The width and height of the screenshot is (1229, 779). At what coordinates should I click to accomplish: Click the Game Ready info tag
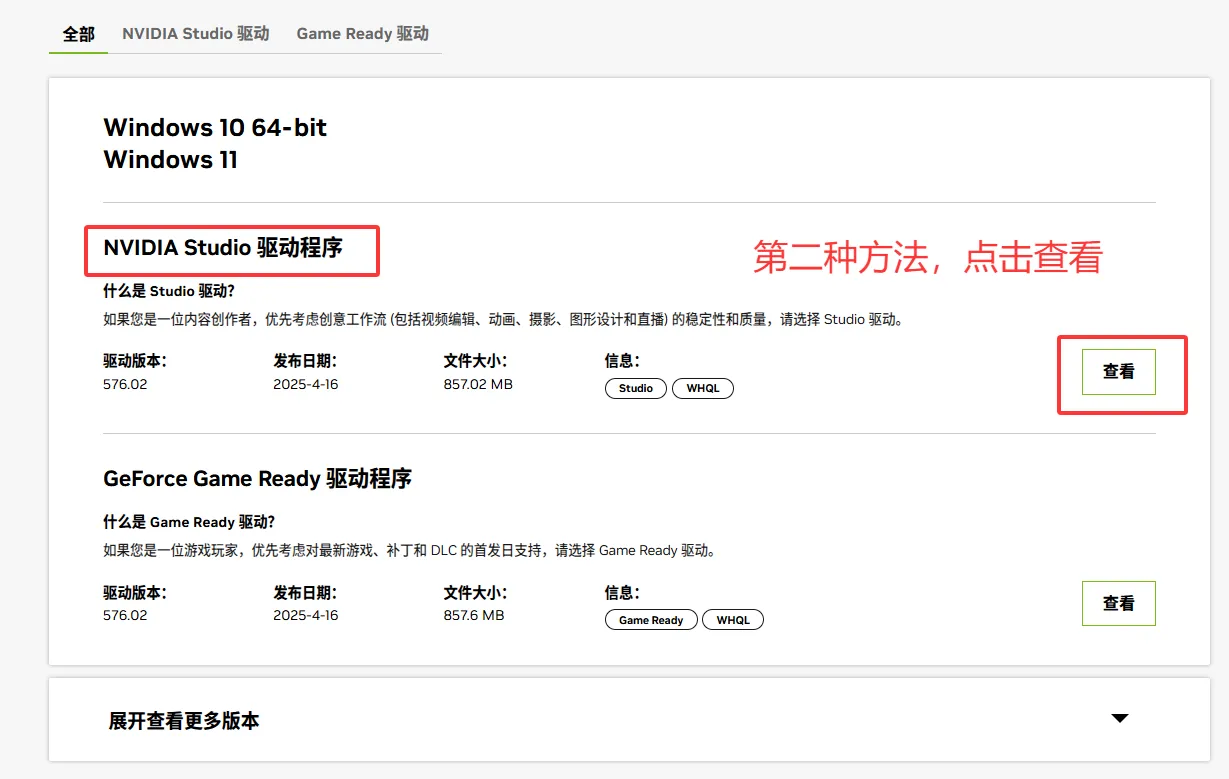click(651, 620)
